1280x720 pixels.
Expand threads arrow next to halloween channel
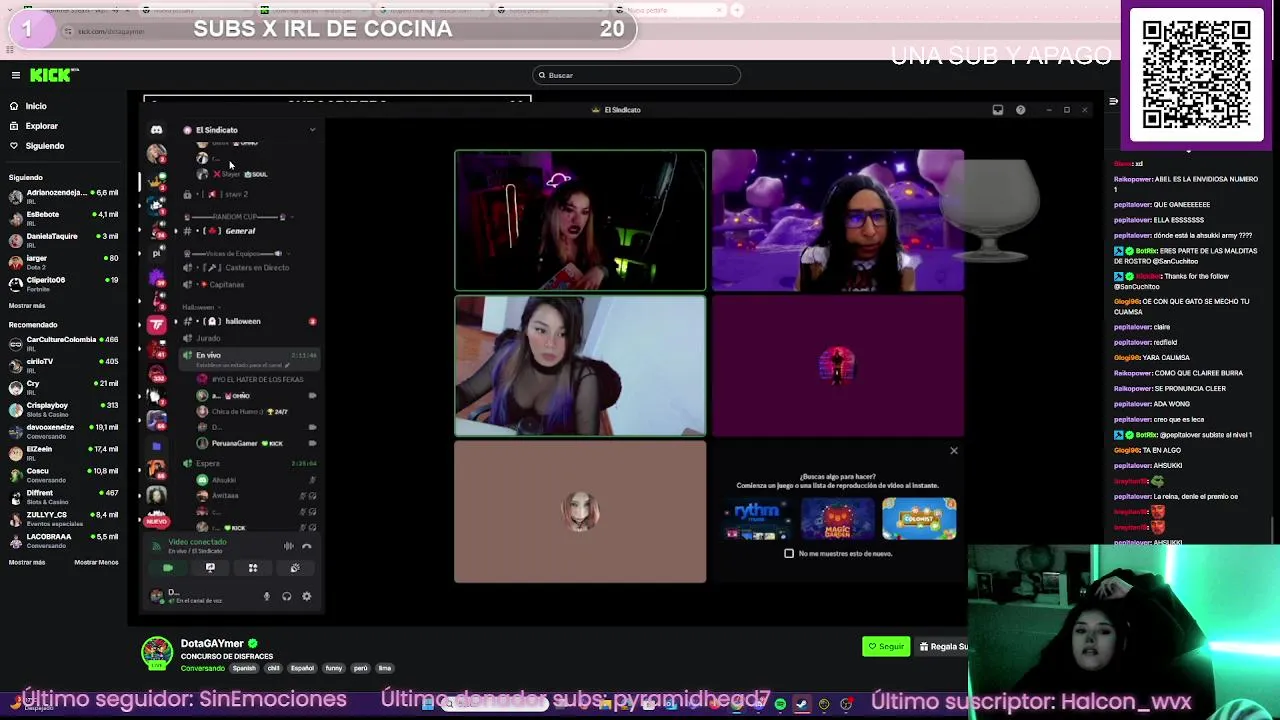click(176, 321)
